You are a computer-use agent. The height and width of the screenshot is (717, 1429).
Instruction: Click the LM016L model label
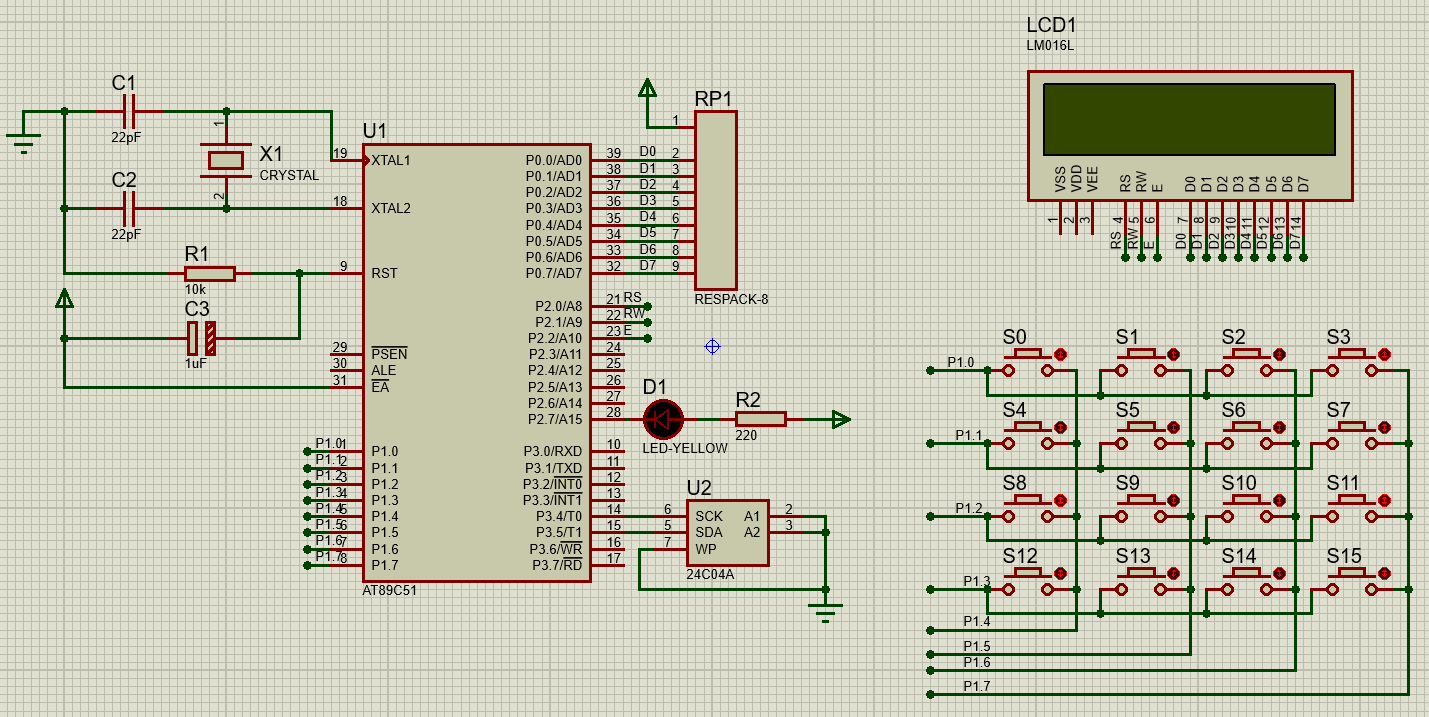click(1050, 45)
